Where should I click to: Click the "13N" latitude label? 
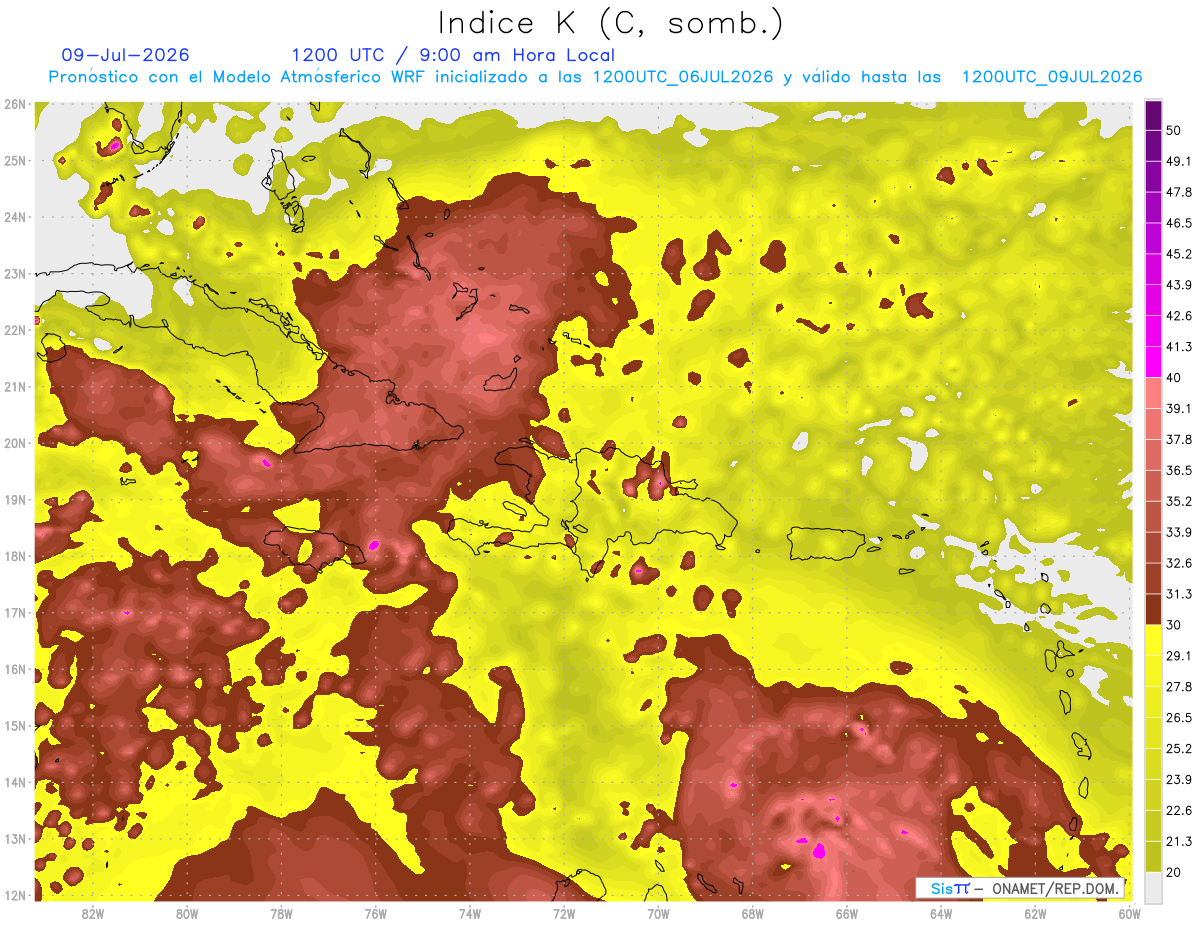click(x=15, y=839)
